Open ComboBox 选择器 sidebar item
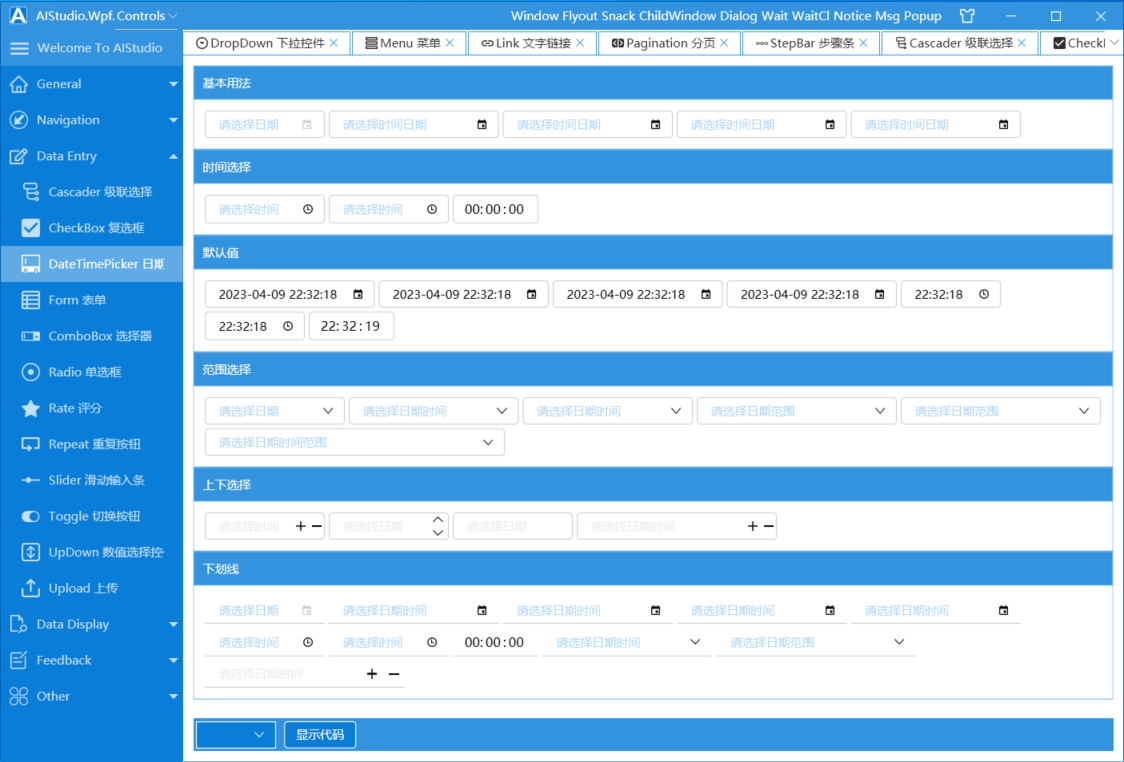The width and height of the screenshot is (1124, 762). 92,336
